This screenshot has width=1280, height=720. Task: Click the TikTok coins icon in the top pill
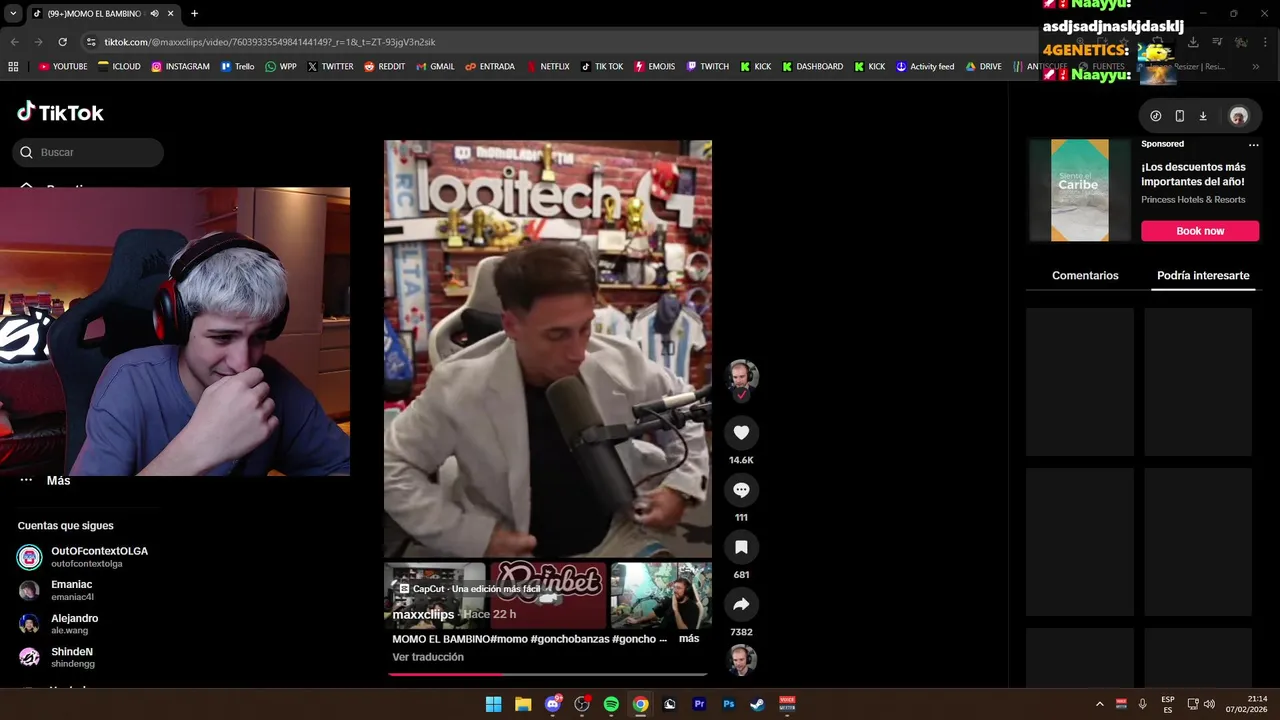(1156, 116)
